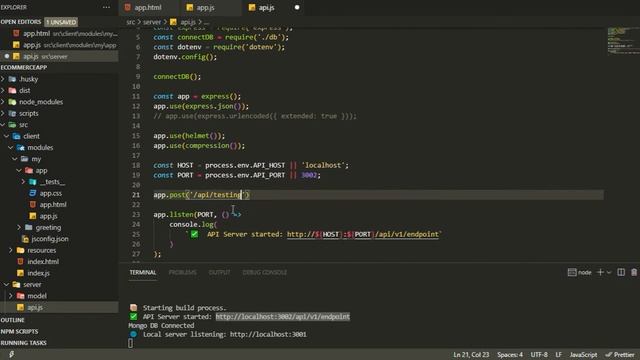Open the Terminal panel tab
The width and height of the screenshot is (640, 360).
point(143,272)
